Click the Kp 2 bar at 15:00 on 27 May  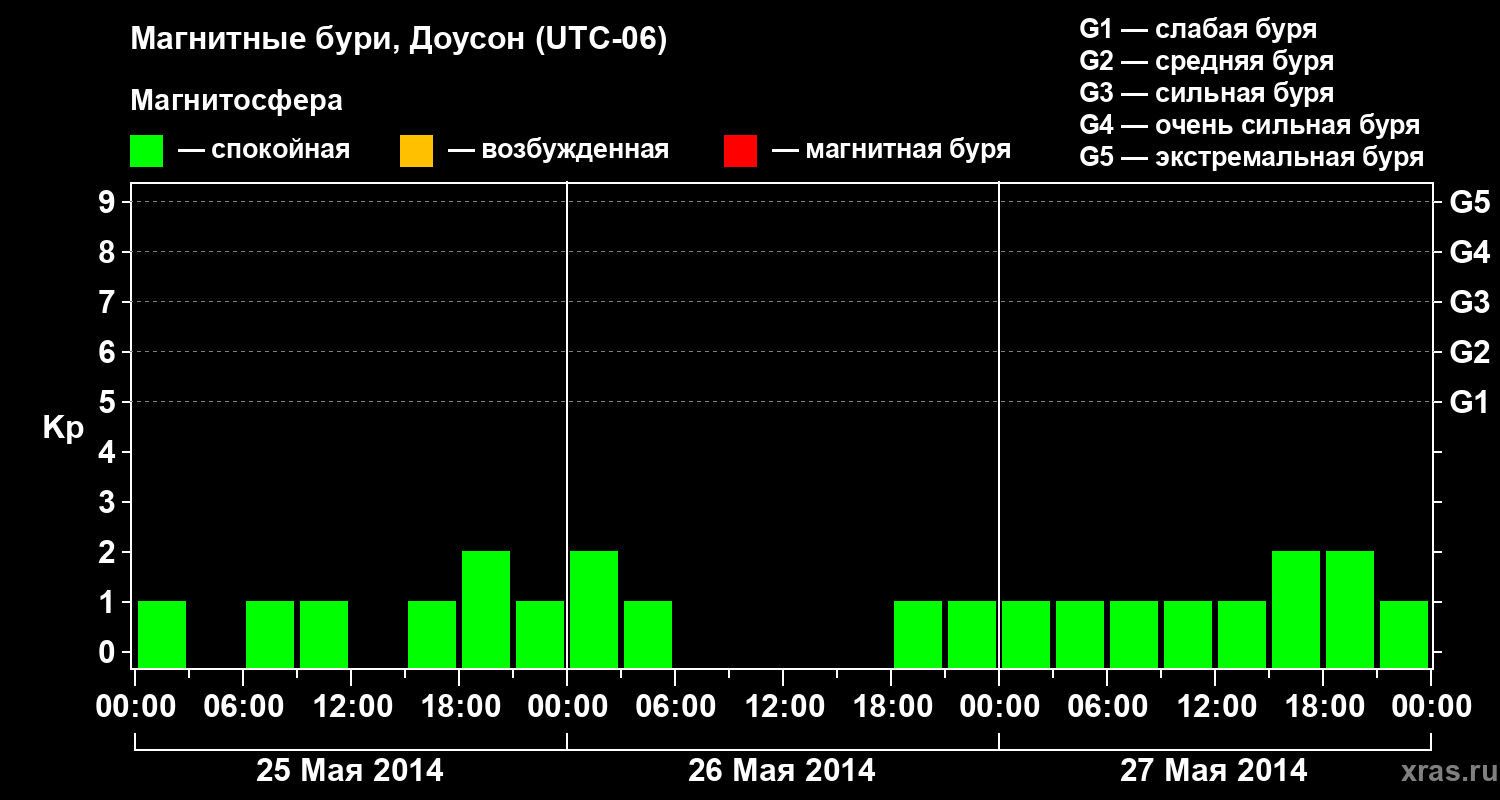pyautogui.click(x=1296, y=609)
